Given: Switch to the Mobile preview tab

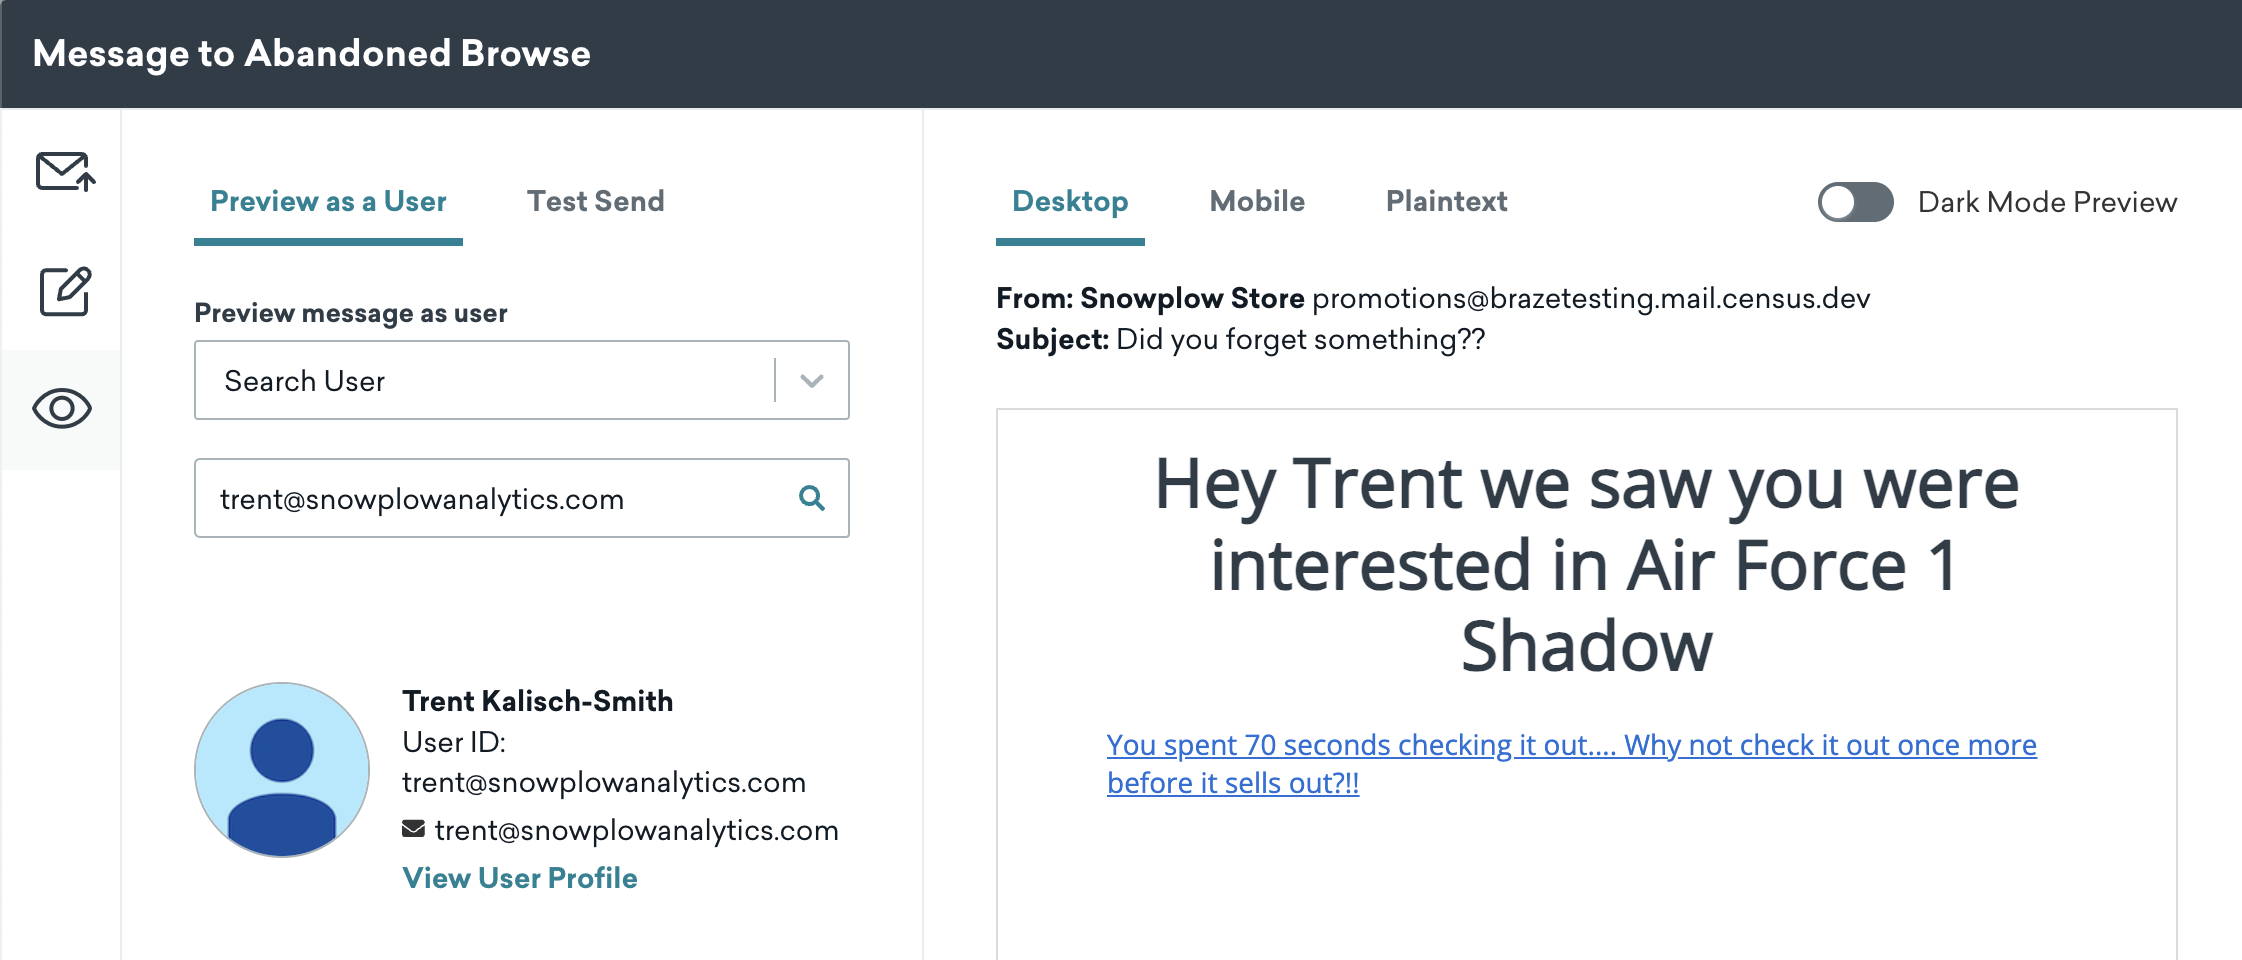Looking at the screenshot, I should pyautogui.click(x=1257, y=202).
